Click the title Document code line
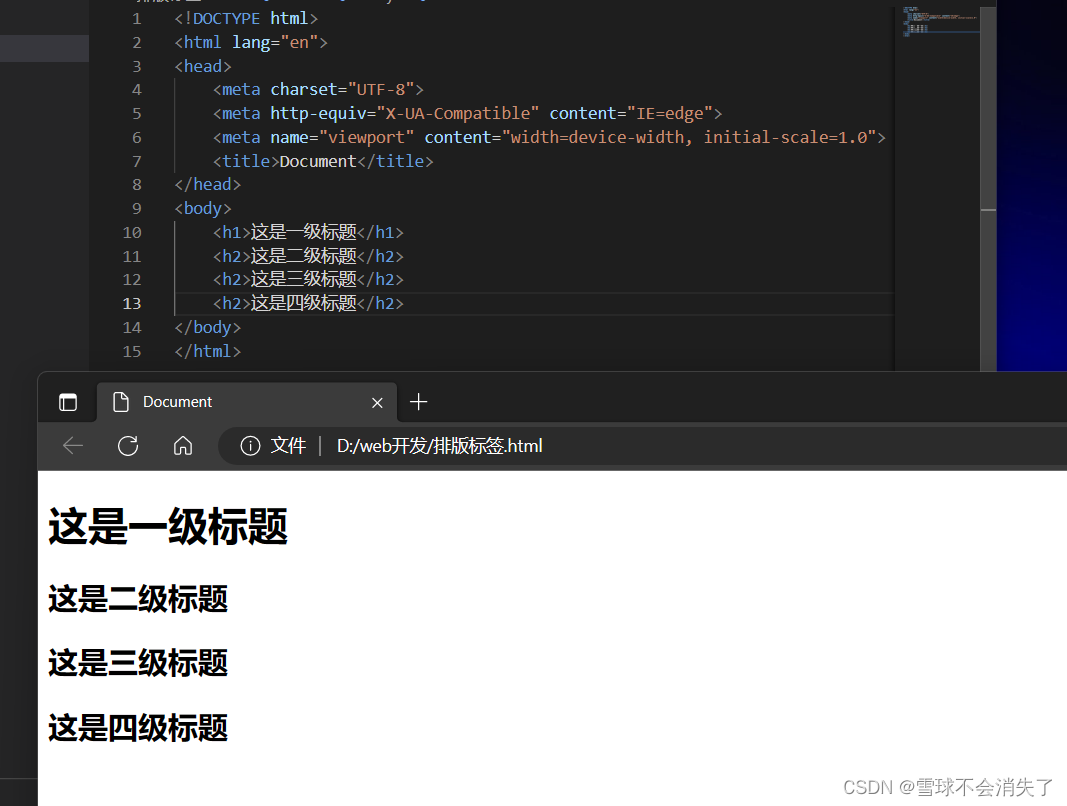This screenshot has width=1067, height=806. (x=323, y=161)
